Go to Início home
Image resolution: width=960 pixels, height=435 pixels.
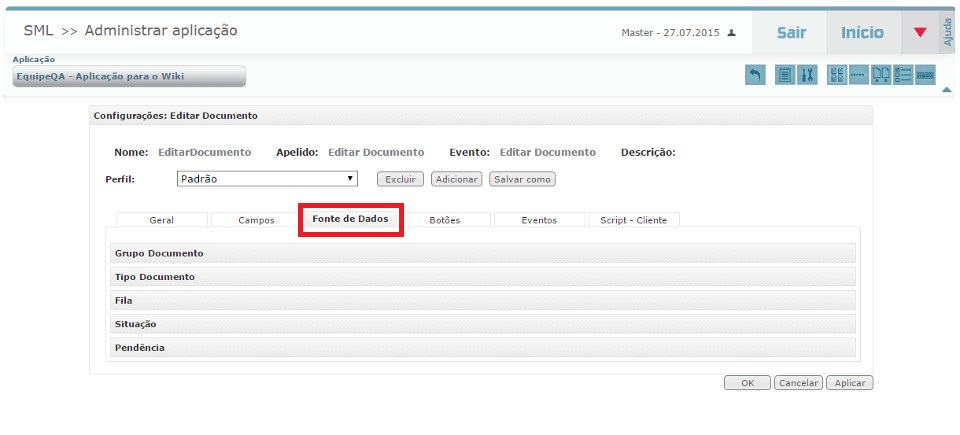coord(863,32)
